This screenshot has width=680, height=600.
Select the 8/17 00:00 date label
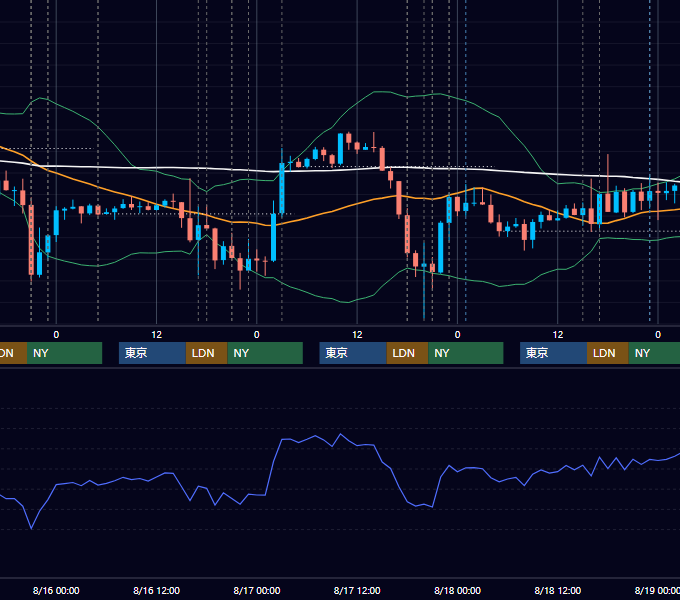point(257,590)
